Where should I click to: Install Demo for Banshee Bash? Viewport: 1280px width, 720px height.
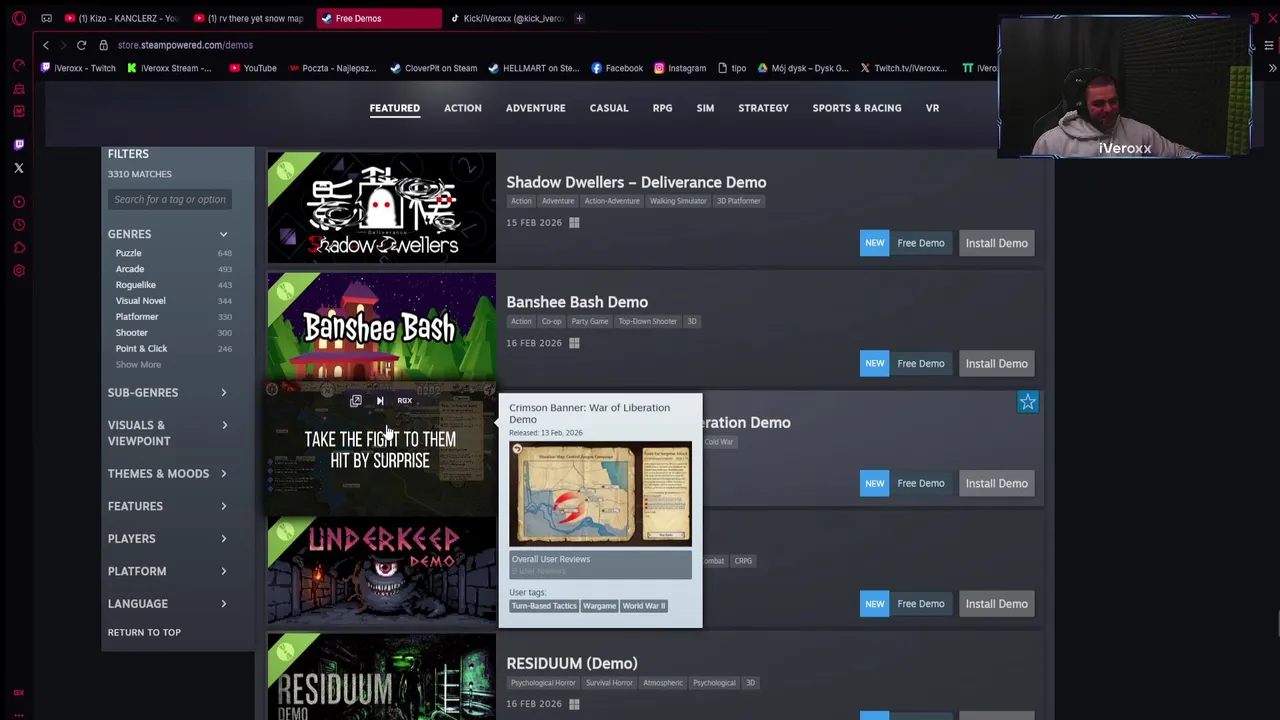(996, 364)
